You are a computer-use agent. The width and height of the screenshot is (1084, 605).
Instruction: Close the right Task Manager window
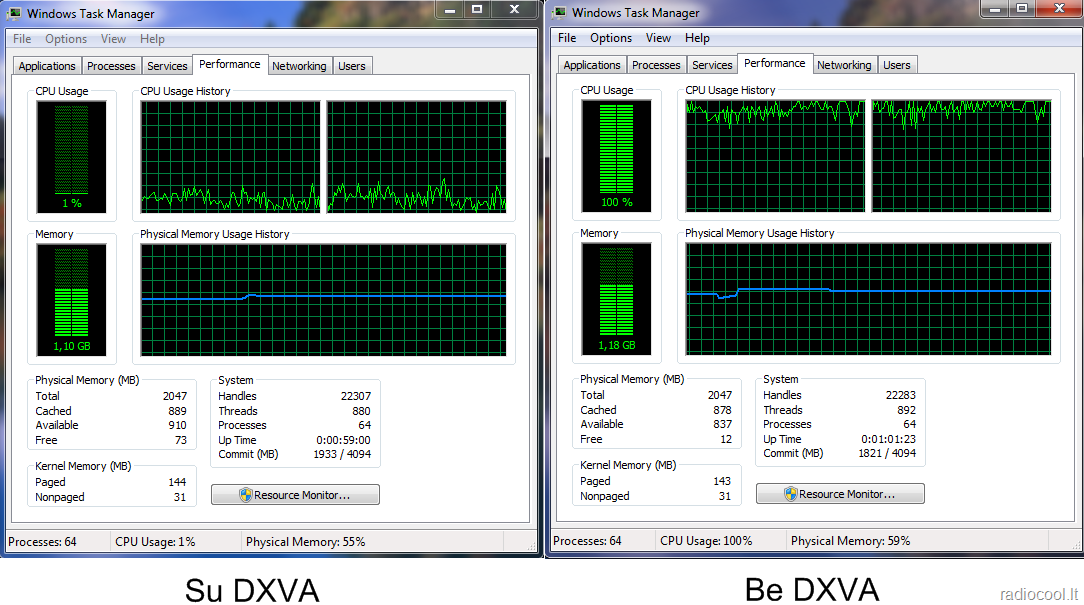pos(1059,8)
